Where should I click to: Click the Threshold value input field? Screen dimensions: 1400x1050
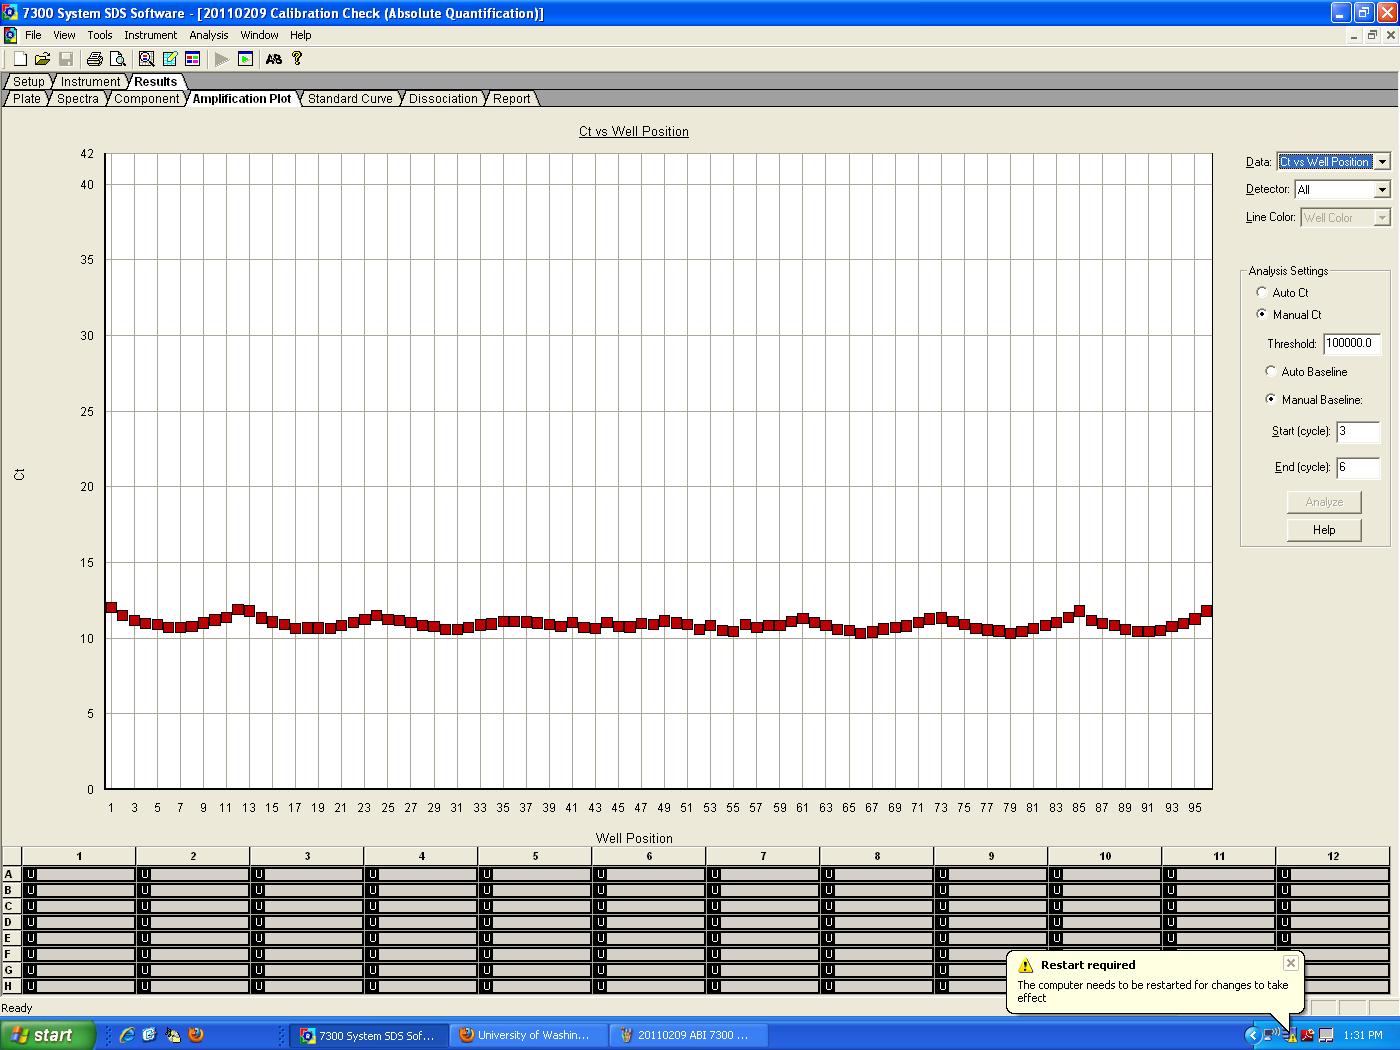point(1351,343)
